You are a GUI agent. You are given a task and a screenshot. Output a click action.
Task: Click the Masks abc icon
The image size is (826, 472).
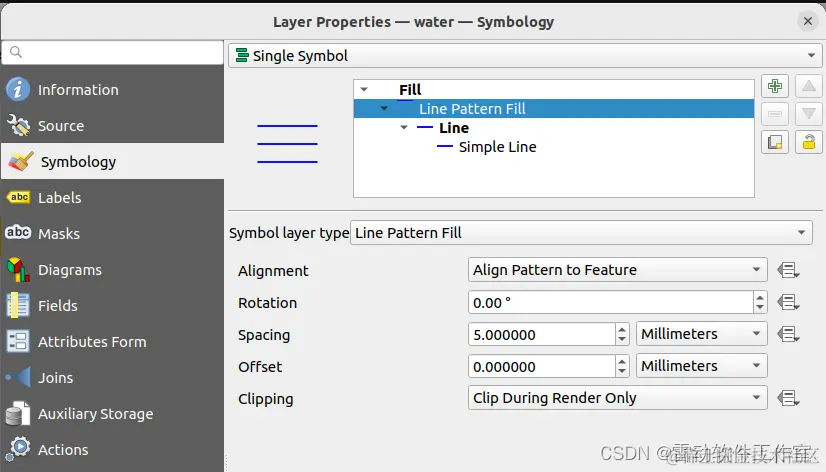coord(18,232)
